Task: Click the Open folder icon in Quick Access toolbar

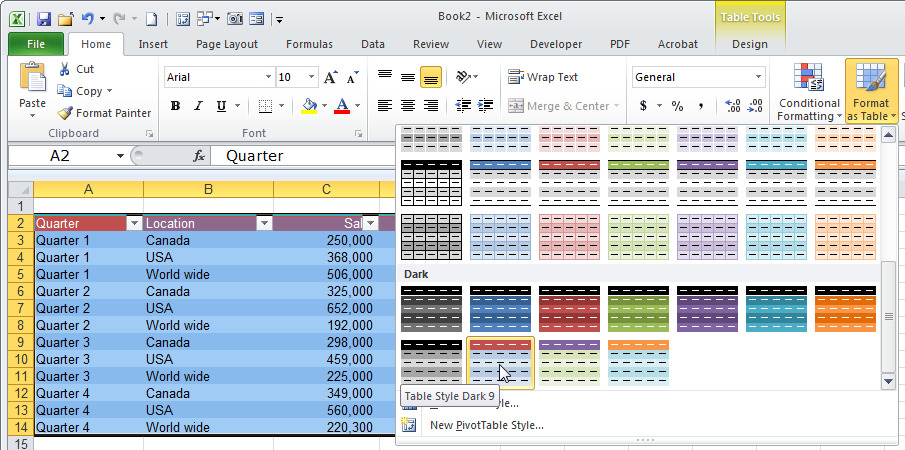Action: pos(65,19)
